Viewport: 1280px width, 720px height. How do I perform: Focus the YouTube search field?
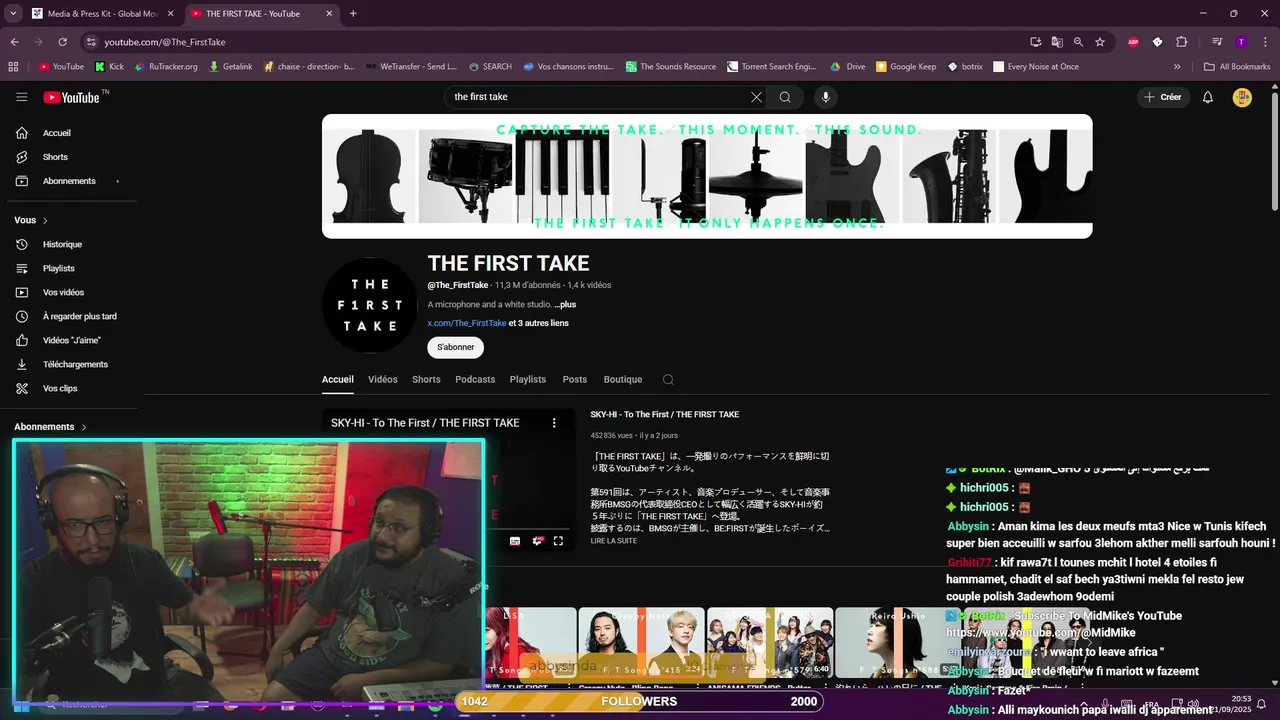pyautogui.click(x=595, y=97)
